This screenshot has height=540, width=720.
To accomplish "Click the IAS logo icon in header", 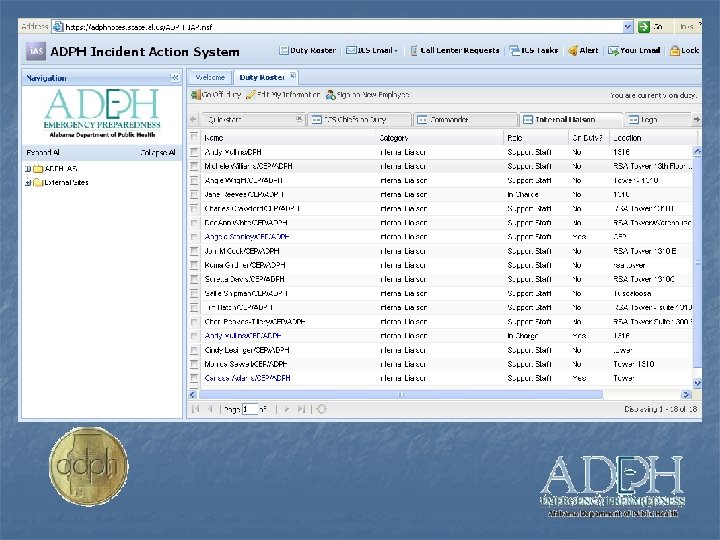I will tap(36, 51).
